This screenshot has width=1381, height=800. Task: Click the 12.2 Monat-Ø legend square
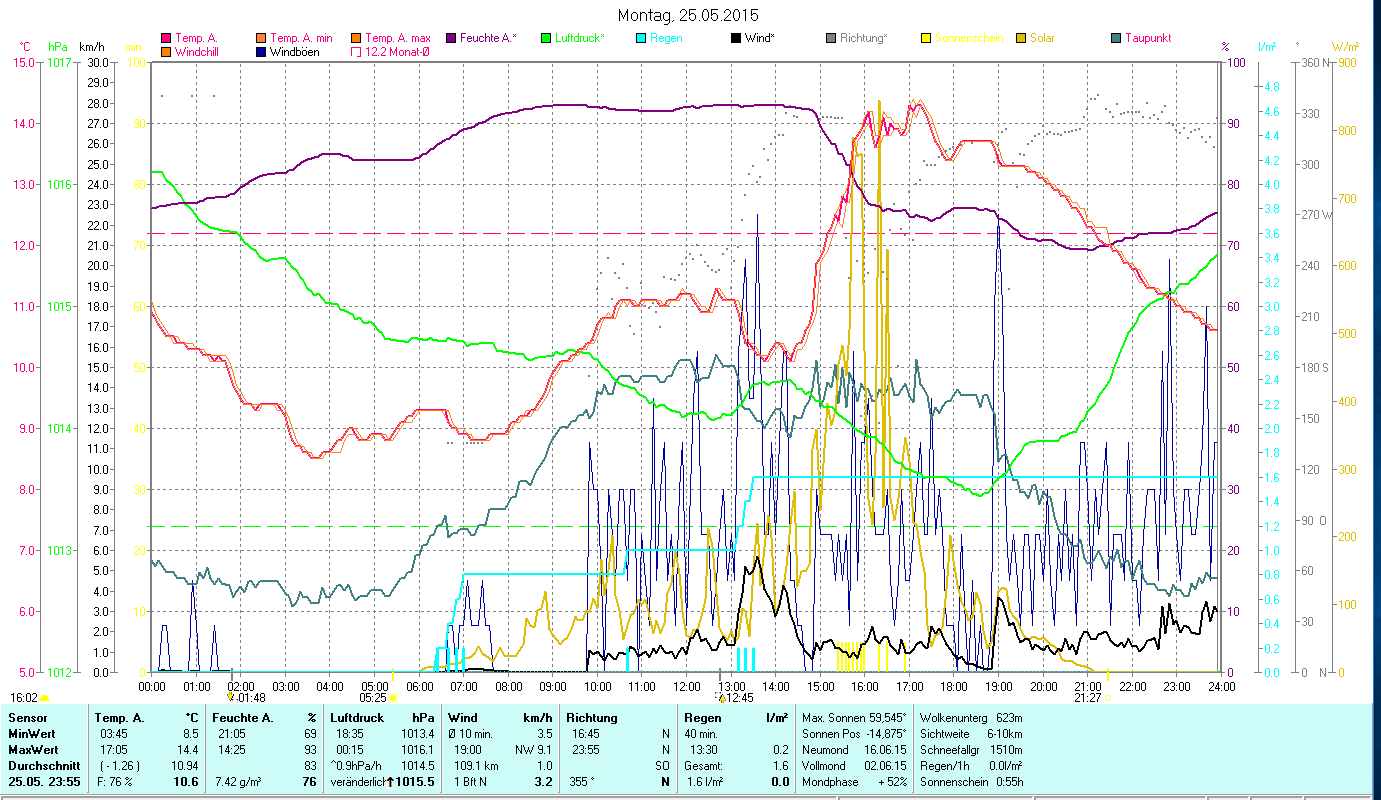356,51
